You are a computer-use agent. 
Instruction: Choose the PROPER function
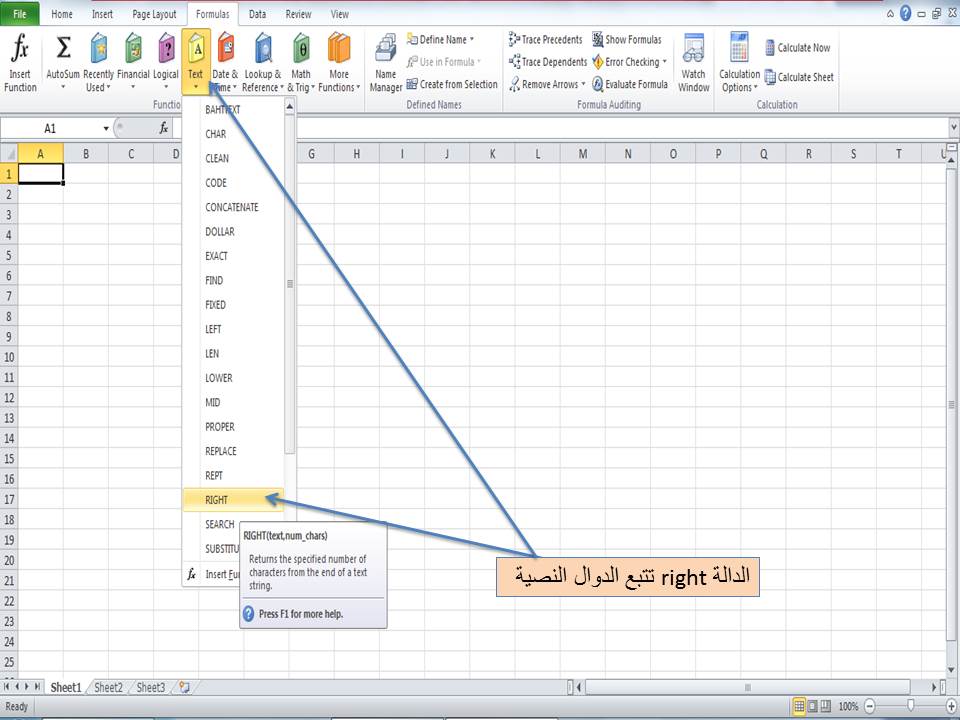pos(233,427)
